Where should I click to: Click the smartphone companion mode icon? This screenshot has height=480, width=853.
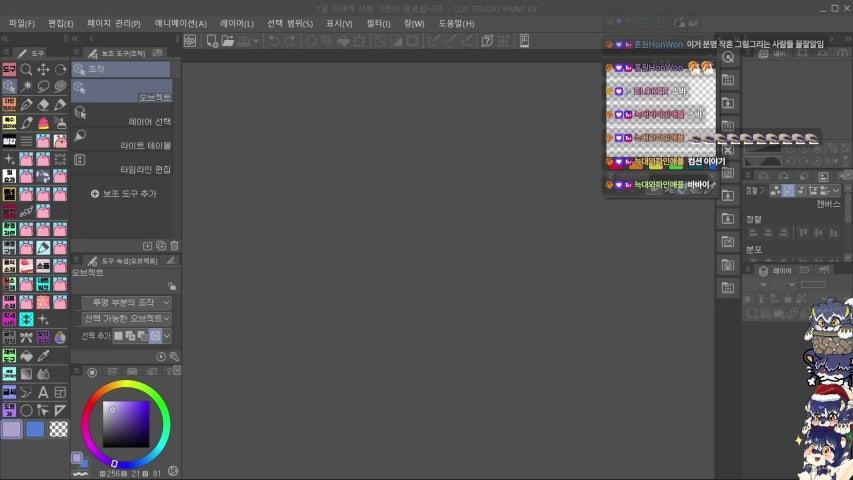click(x=524, y=41)
